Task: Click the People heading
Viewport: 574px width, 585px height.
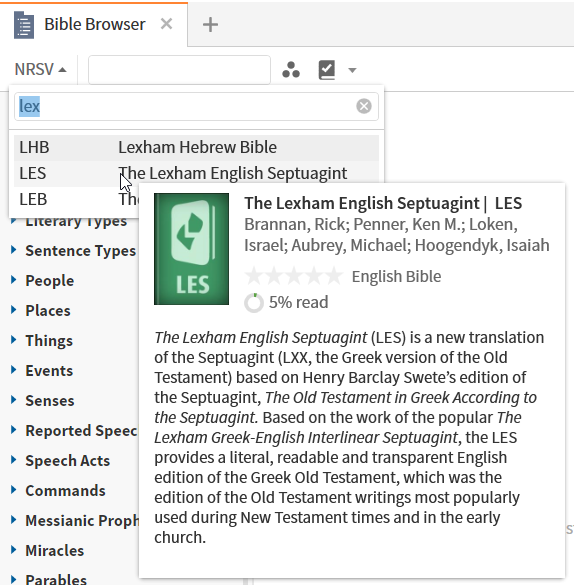Action: (50, 281)
